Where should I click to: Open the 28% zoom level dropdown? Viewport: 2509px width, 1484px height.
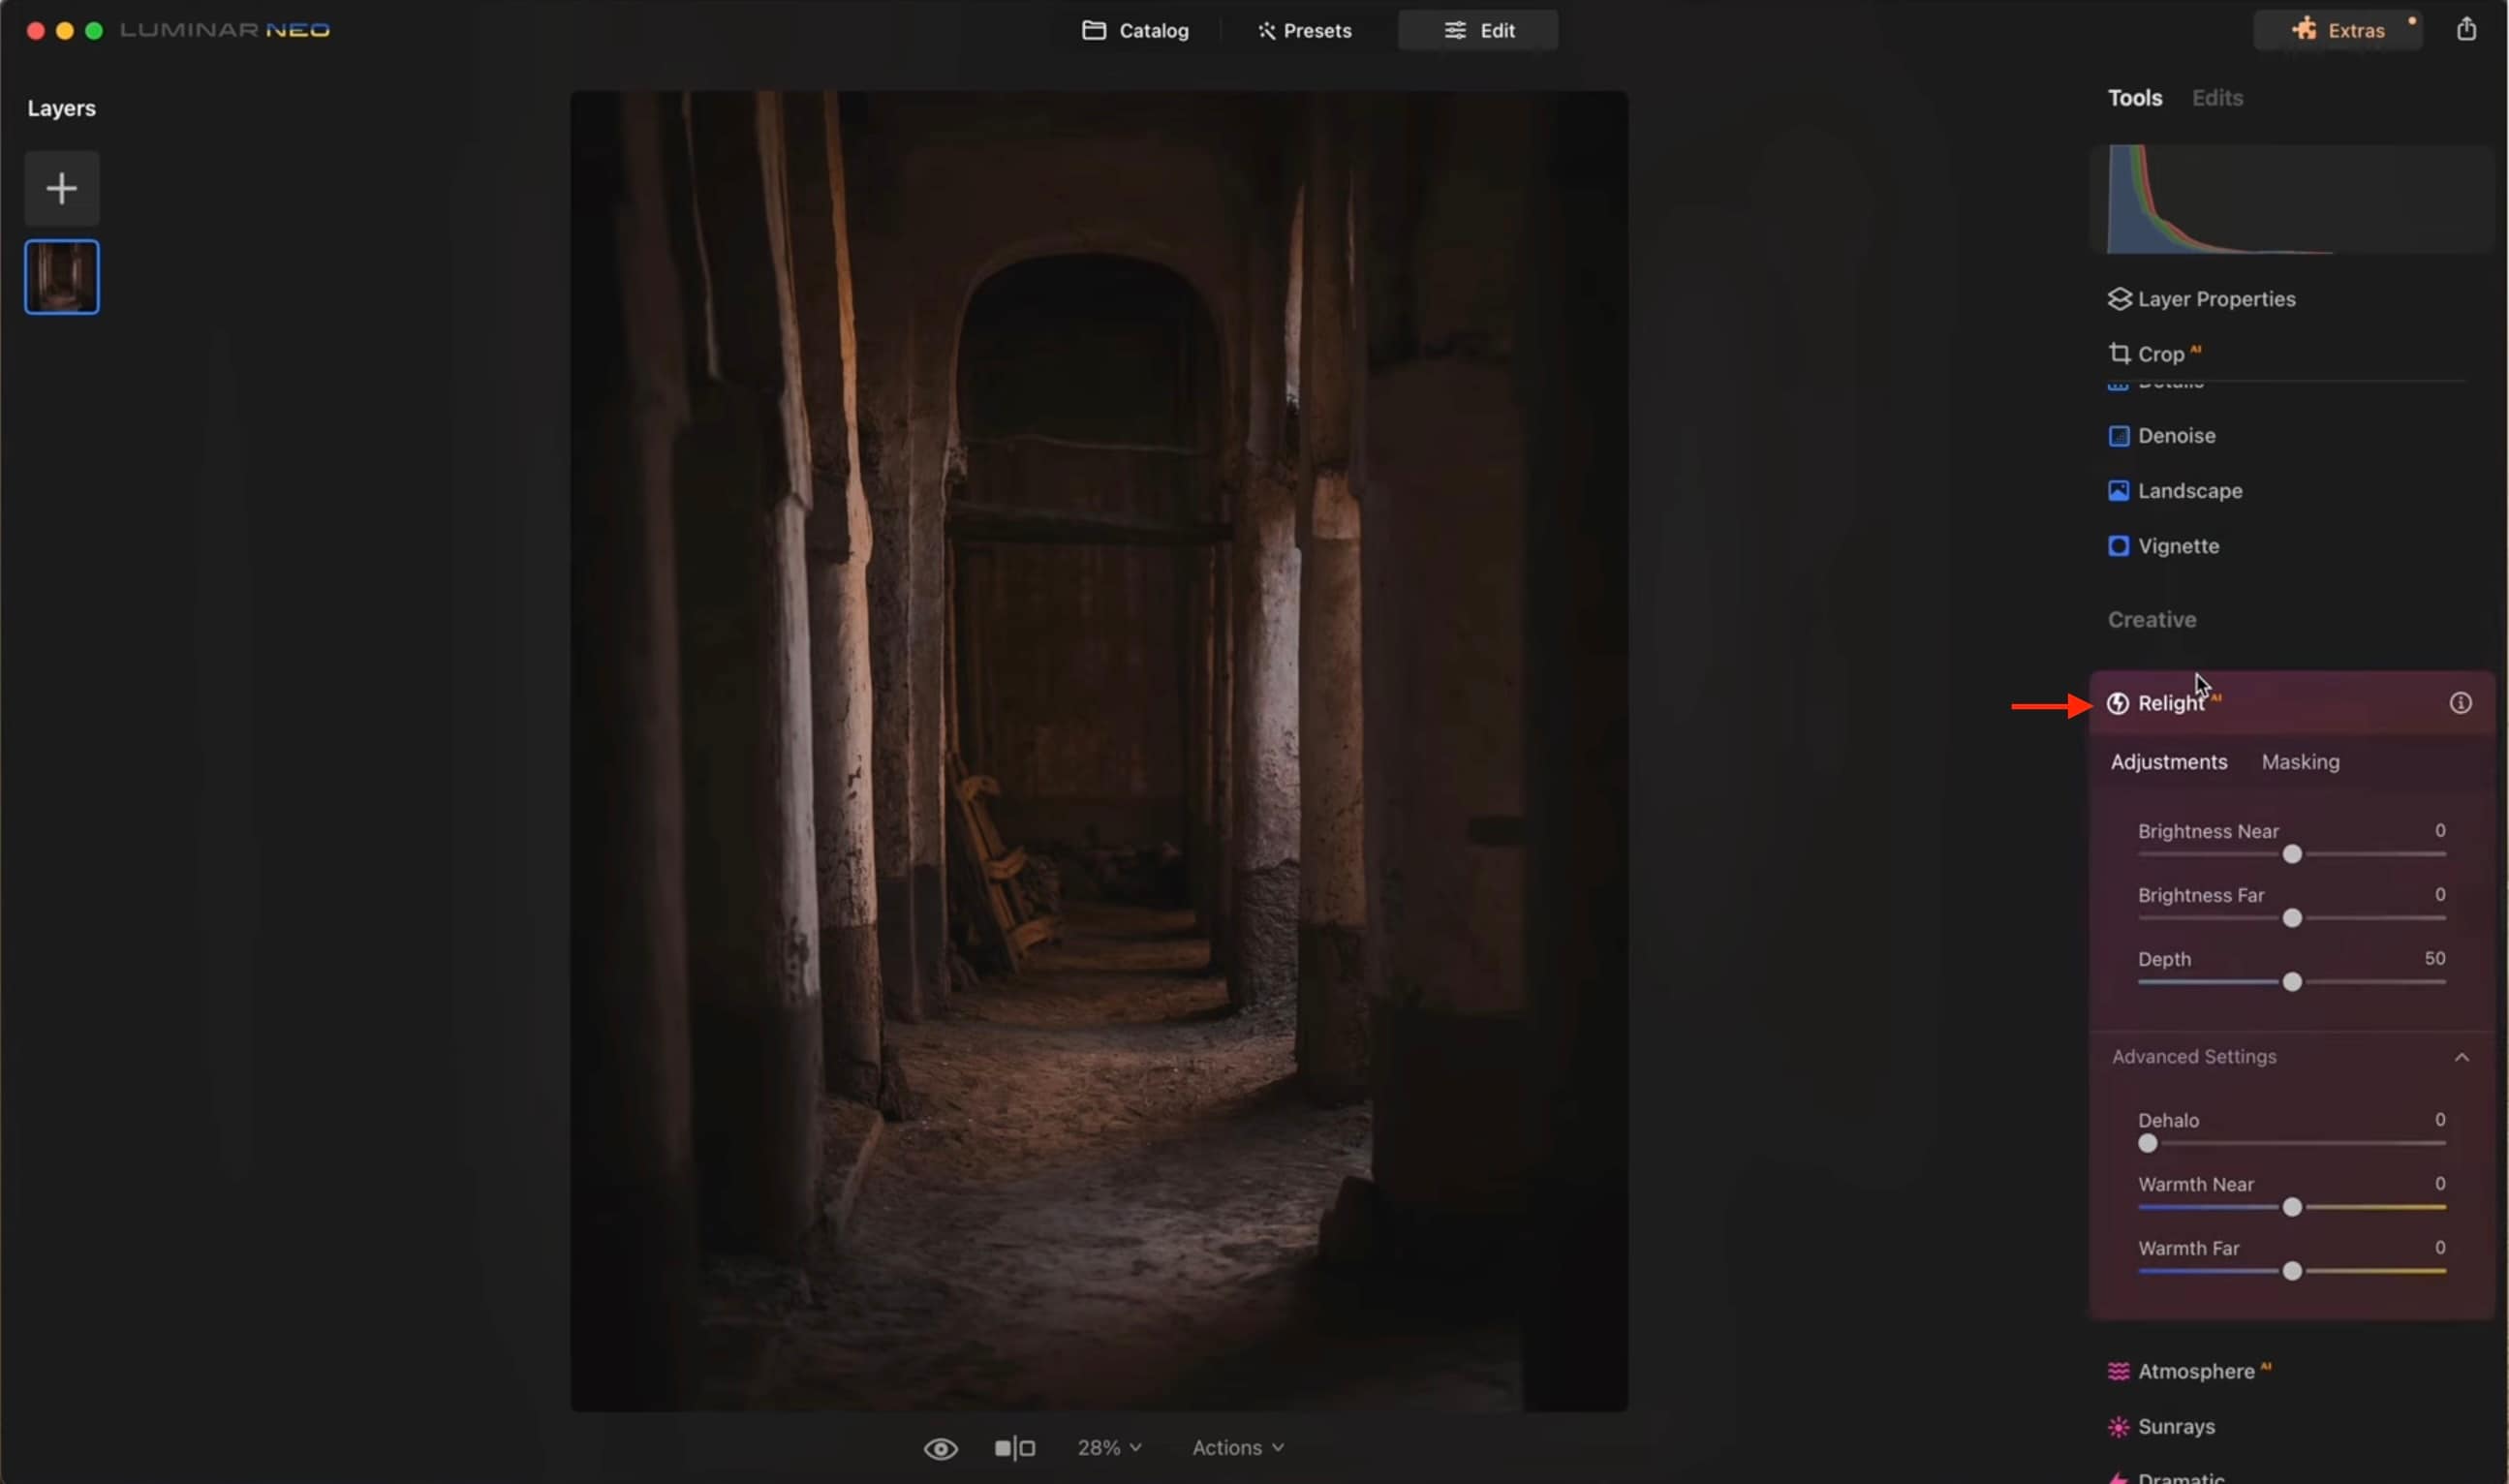tap(1108, 1447)
